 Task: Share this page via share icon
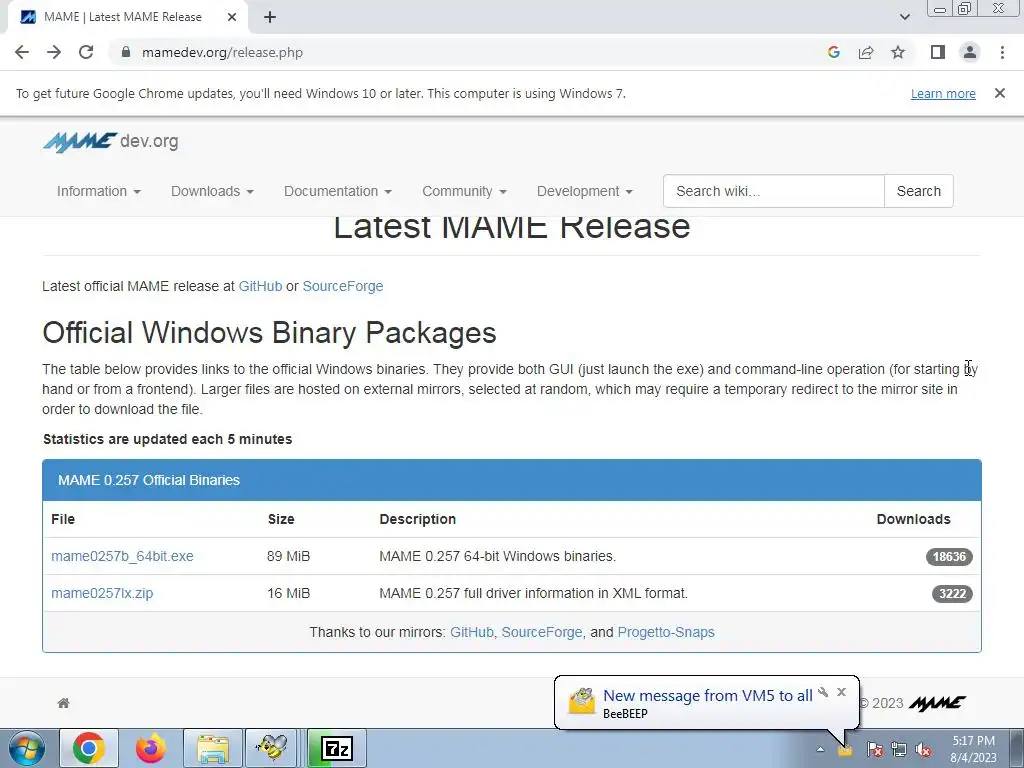pyautogui.click(x=866, y=52)
